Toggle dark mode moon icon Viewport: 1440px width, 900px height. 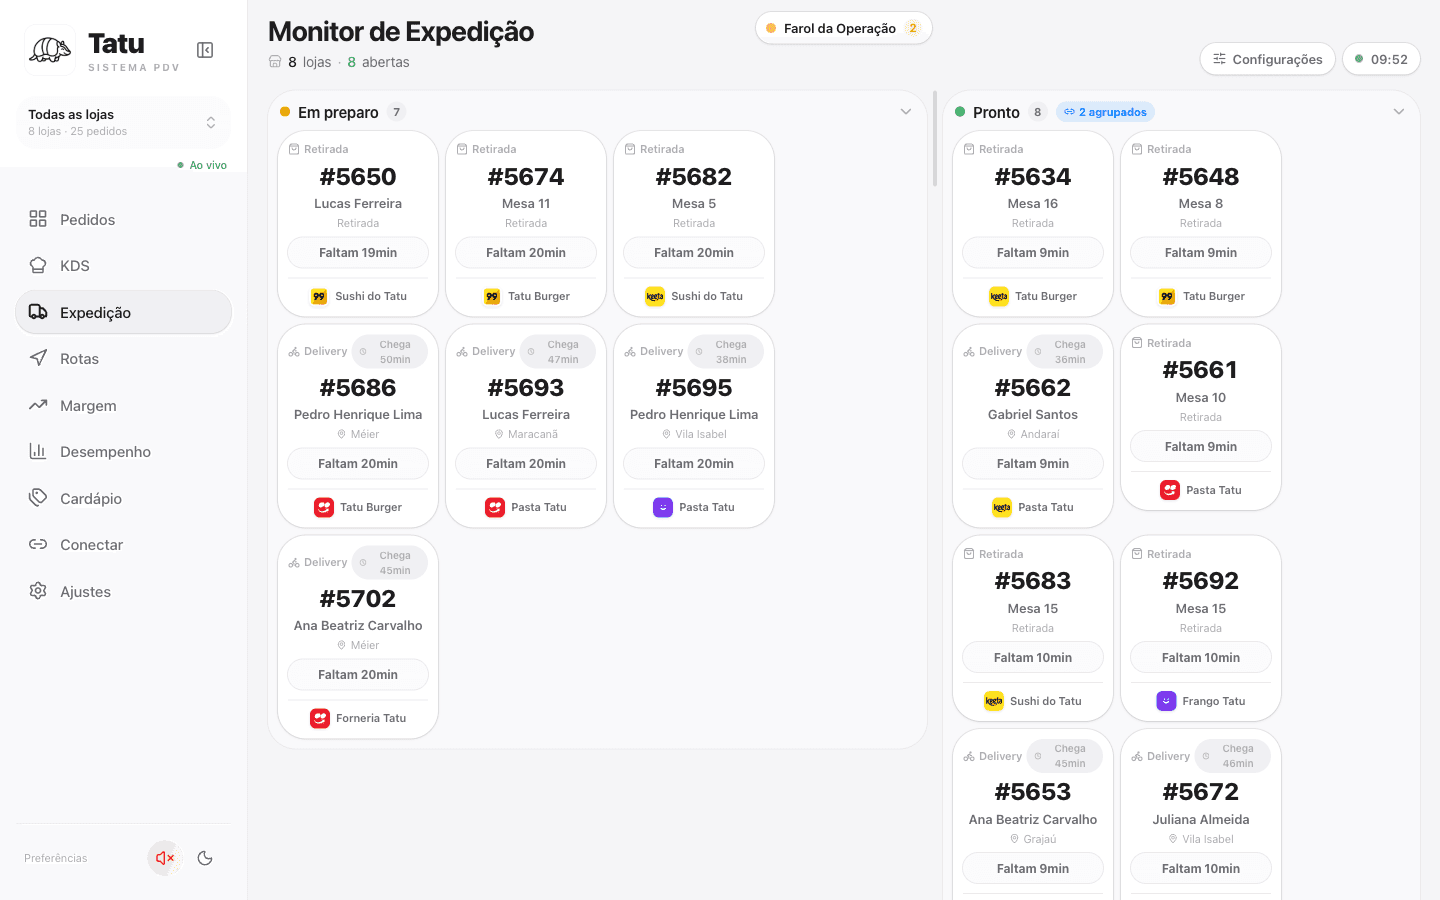pyautogui.click(x=205, y=858)
